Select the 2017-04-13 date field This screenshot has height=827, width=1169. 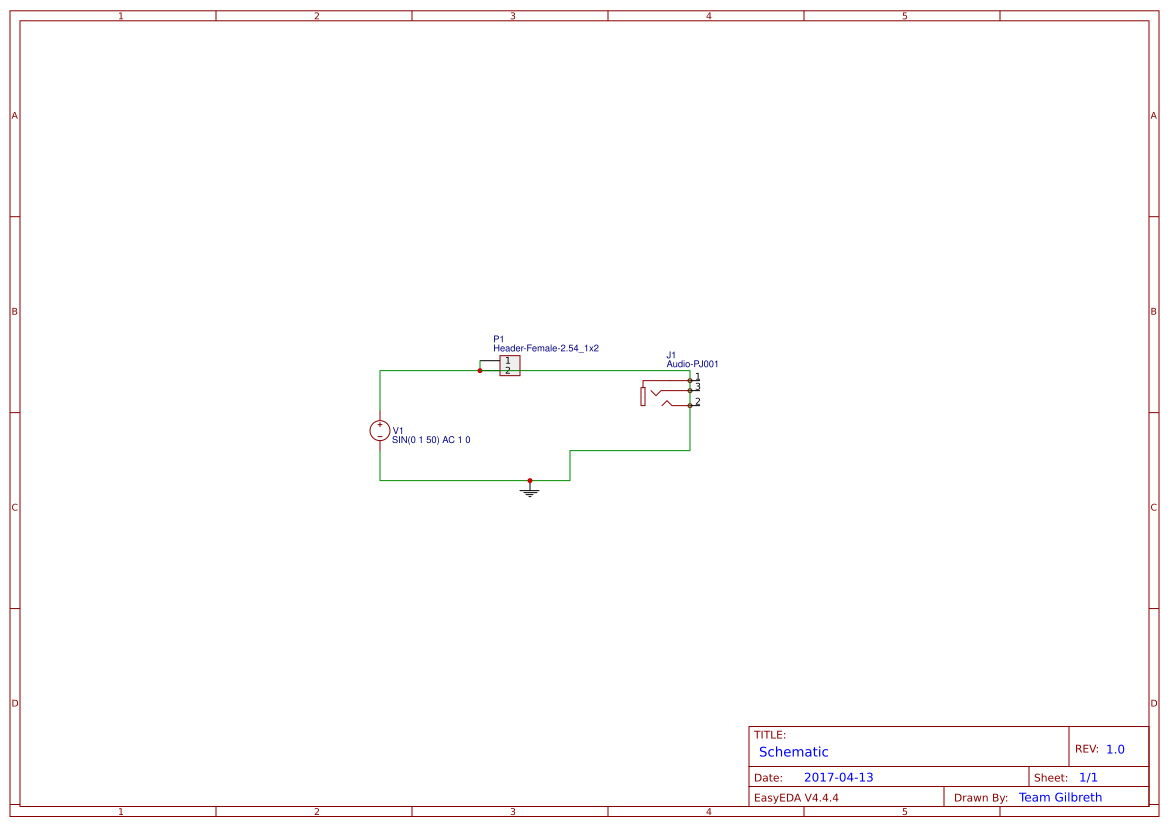[840, 776]
